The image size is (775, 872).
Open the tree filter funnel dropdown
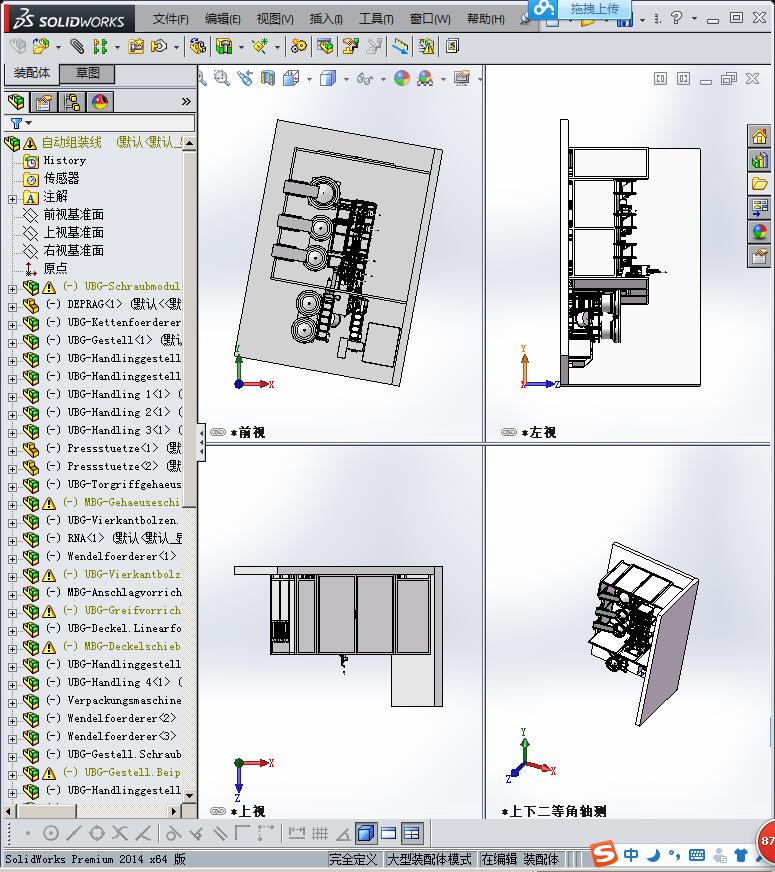pyautogui.click(x=21, y=123)
